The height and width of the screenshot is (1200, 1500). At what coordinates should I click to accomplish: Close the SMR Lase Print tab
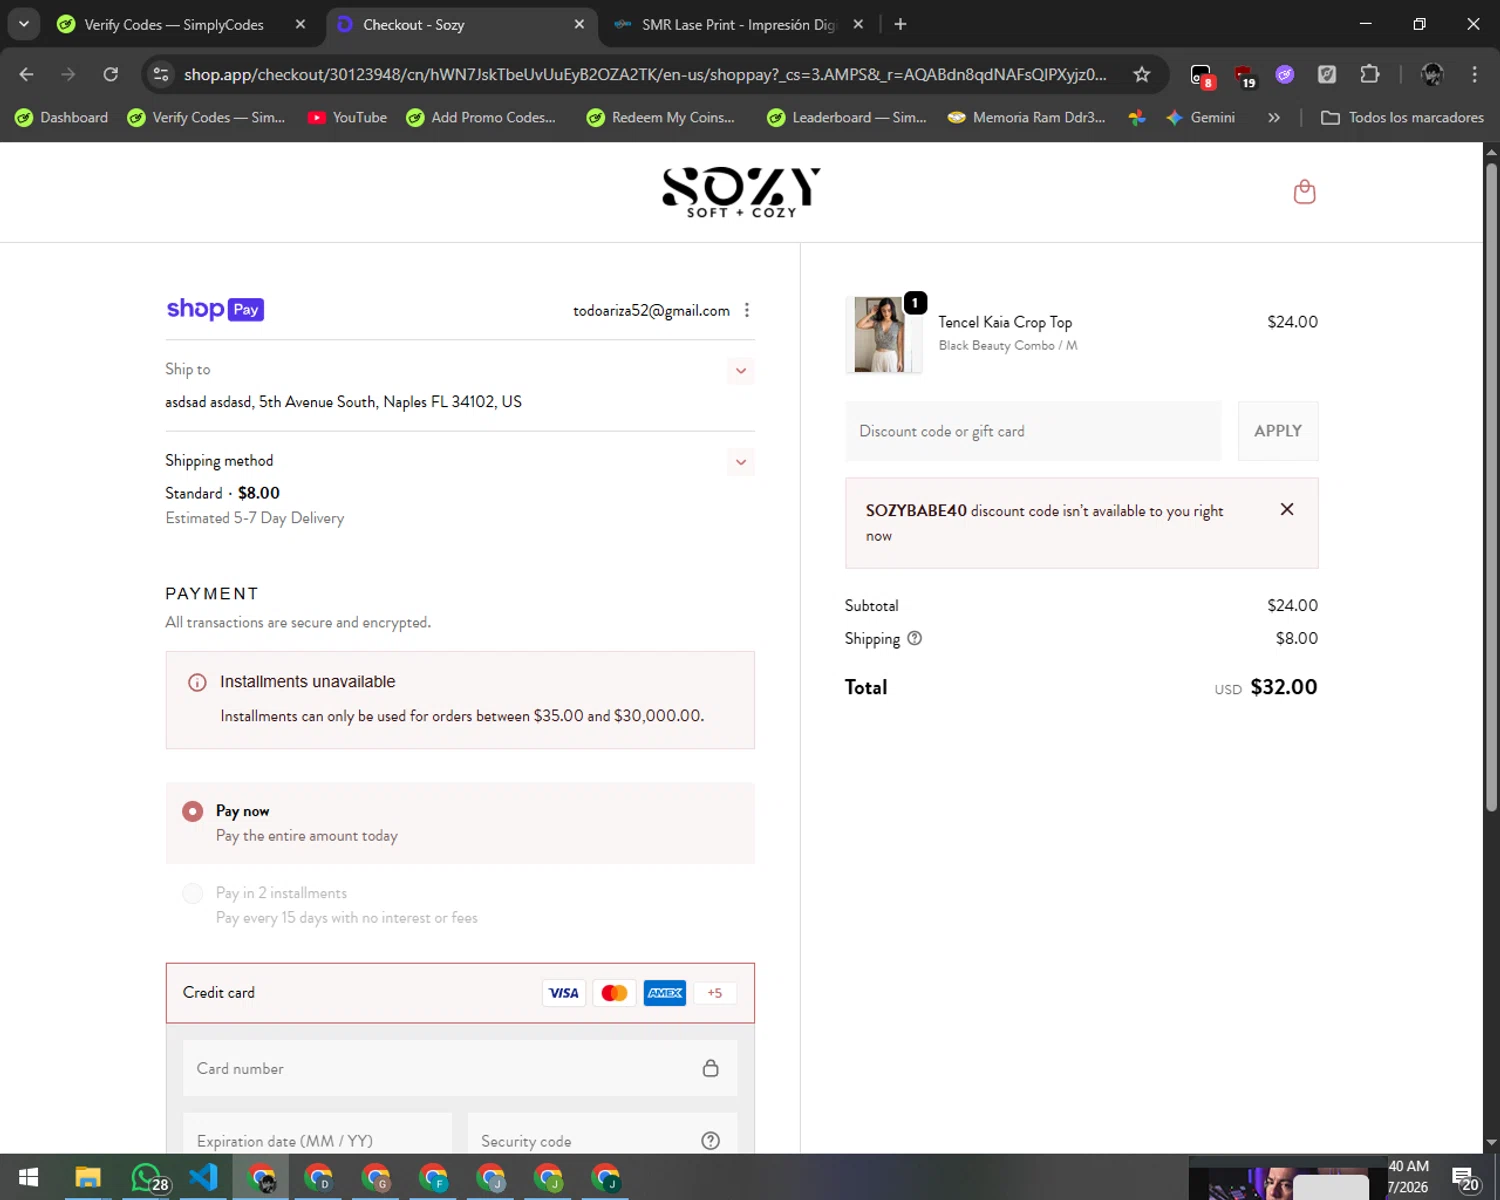tap(858, 24)
